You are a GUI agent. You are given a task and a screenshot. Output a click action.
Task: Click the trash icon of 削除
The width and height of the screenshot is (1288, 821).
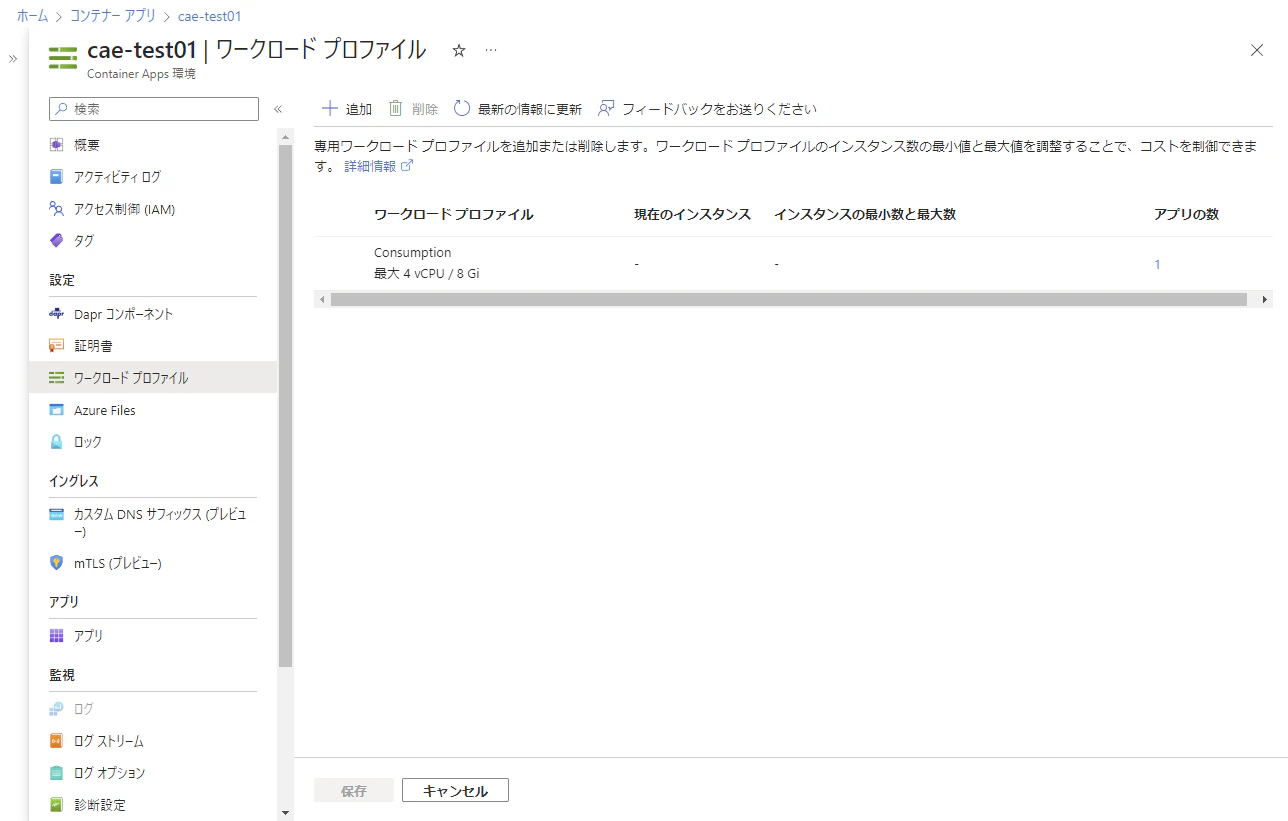396,109
